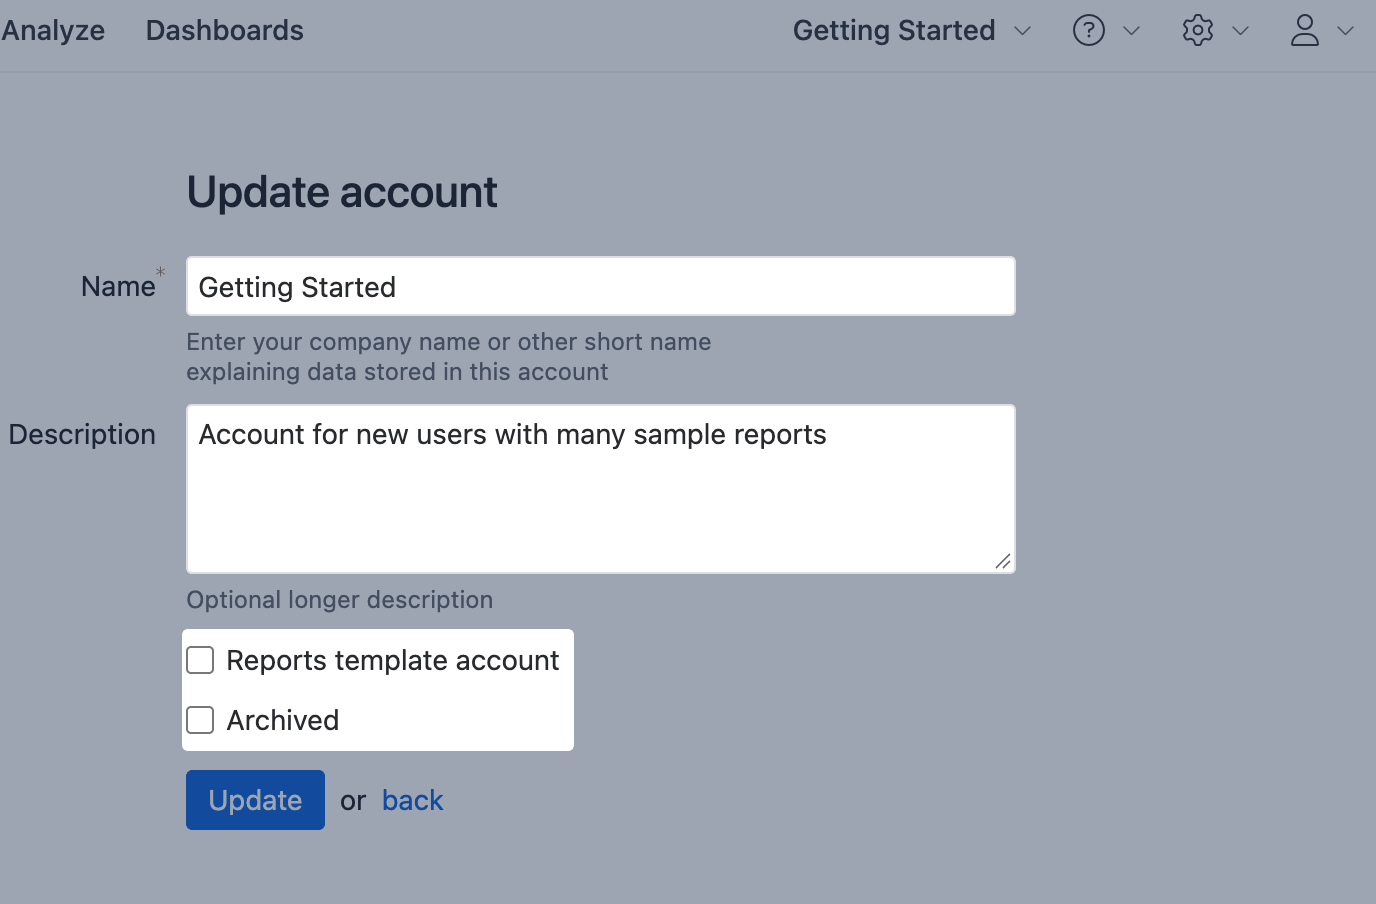
Task: Focus the Name input field
Action: pyautogui.click(x=601, y=286)
